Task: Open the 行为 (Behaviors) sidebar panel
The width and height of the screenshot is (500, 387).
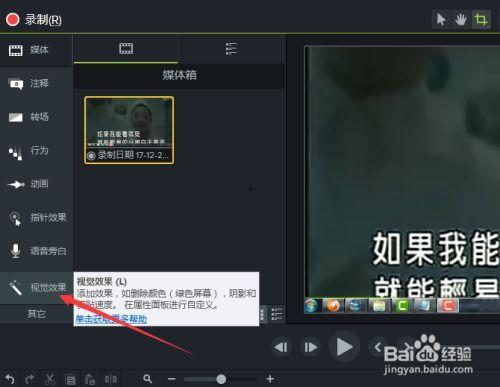Action: point(36,151)
